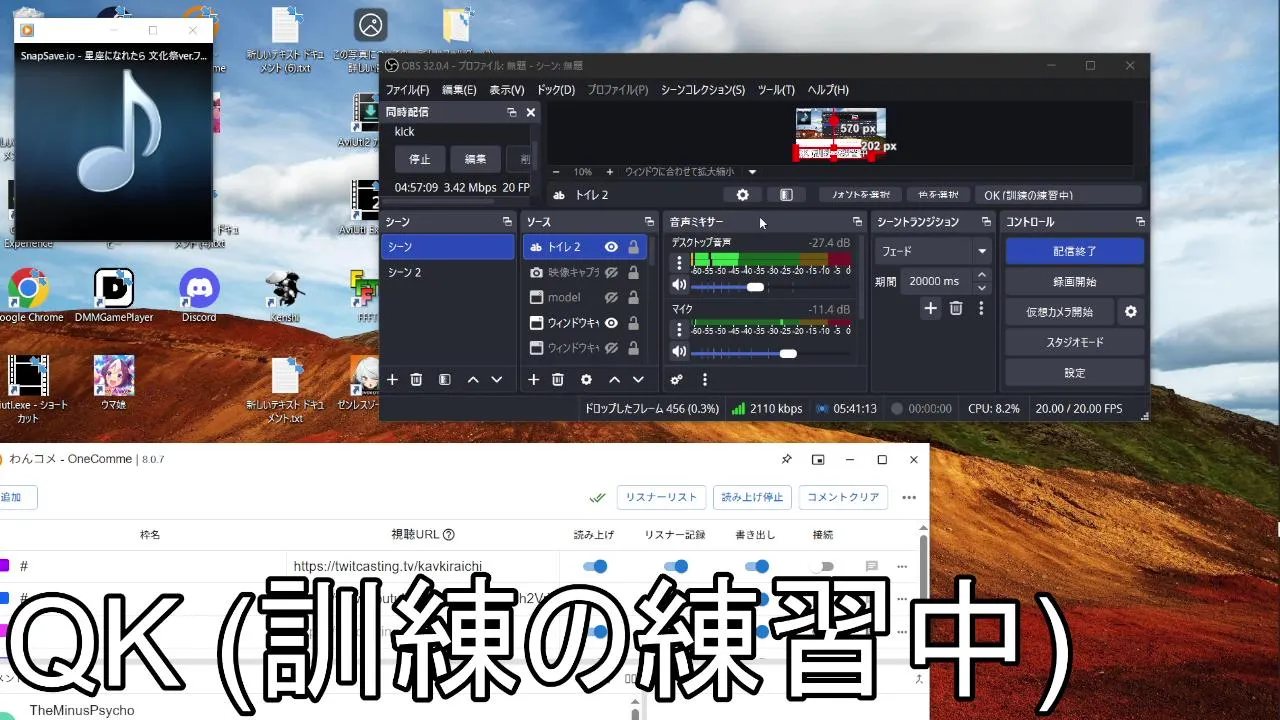Viewport: 1280px width, 720px height.
Task: Move scene up with the up arrow
Action: pos(473,380)
